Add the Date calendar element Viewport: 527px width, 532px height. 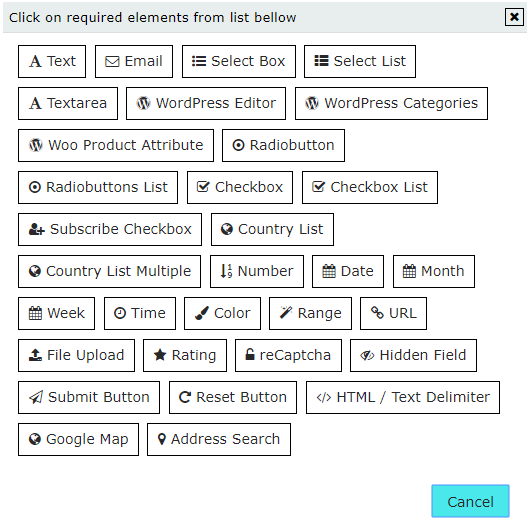(x=348, y=271)
